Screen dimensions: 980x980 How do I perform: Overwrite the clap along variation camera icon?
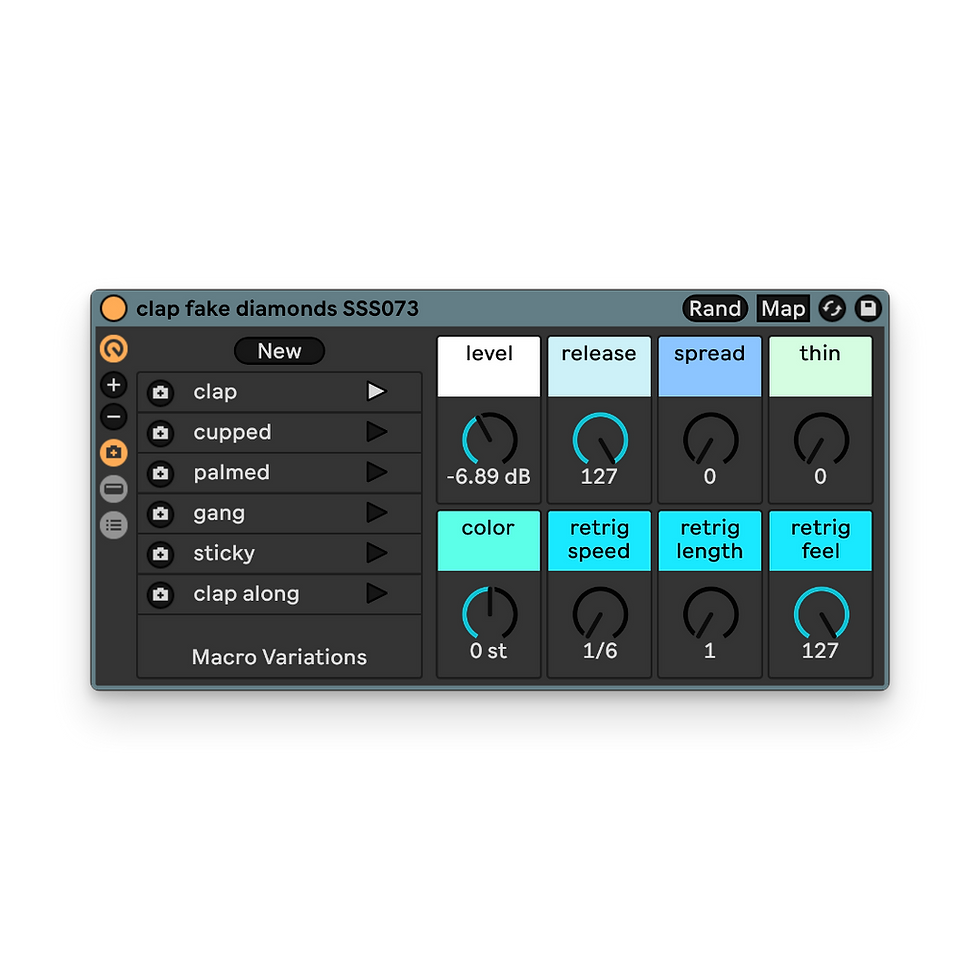pos(161,594)
